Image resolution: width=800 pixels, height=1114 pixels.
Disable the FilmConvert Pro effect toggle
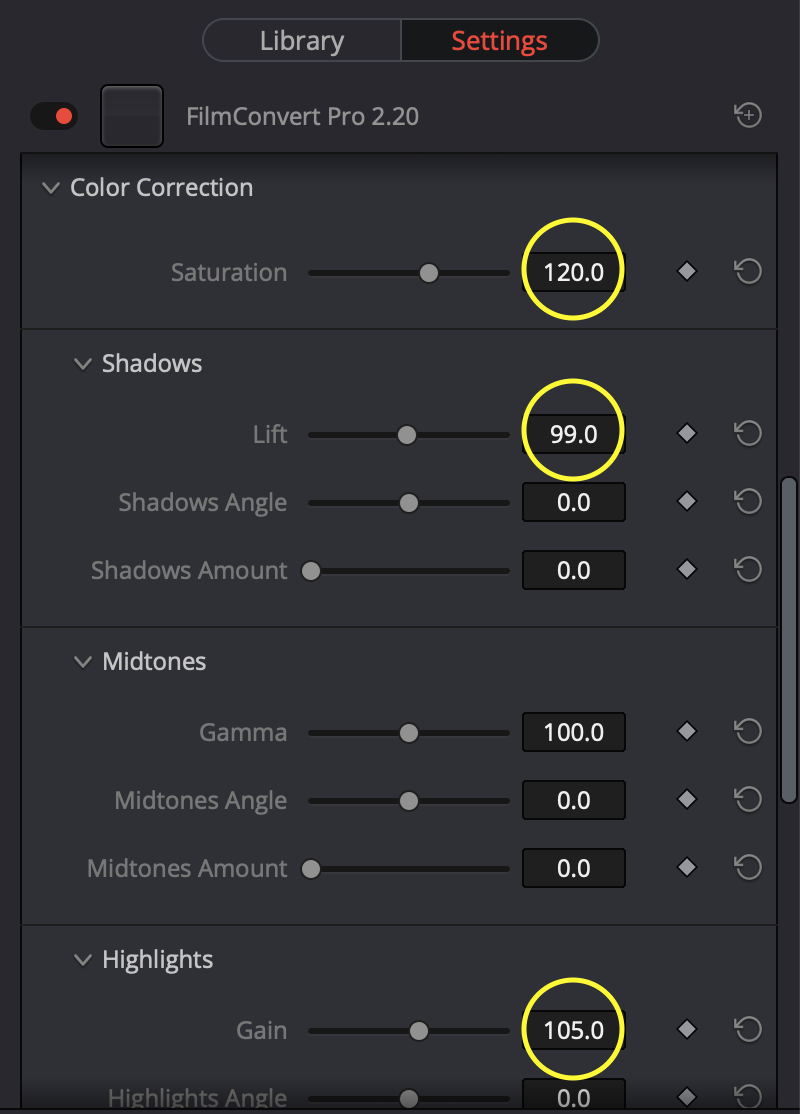[x=53, y=116]
